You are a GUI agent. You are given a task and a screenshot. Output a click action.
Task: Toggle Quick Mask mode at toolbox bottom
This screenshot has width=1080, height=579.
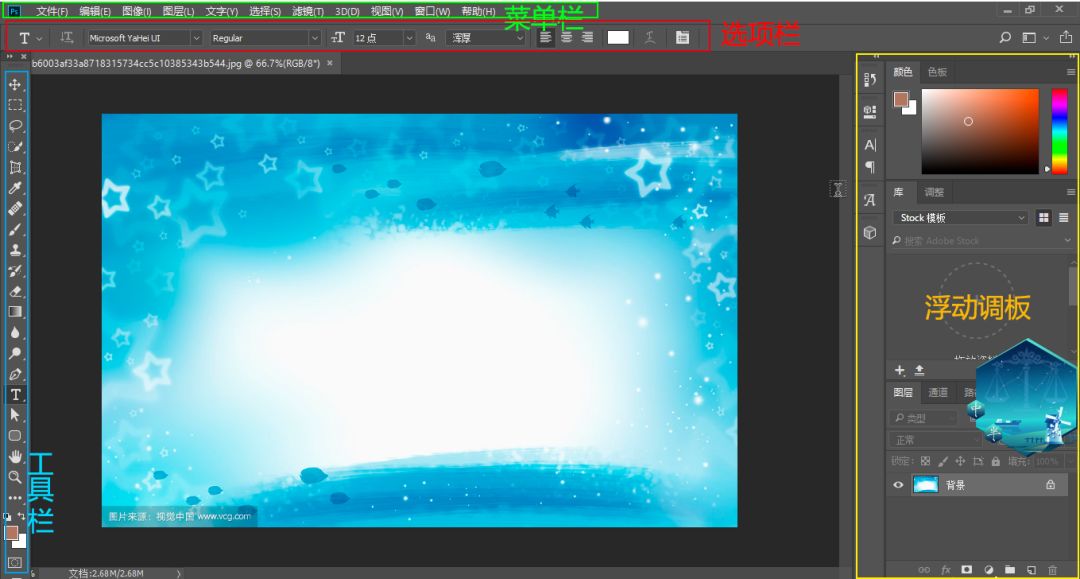(15, 563)
